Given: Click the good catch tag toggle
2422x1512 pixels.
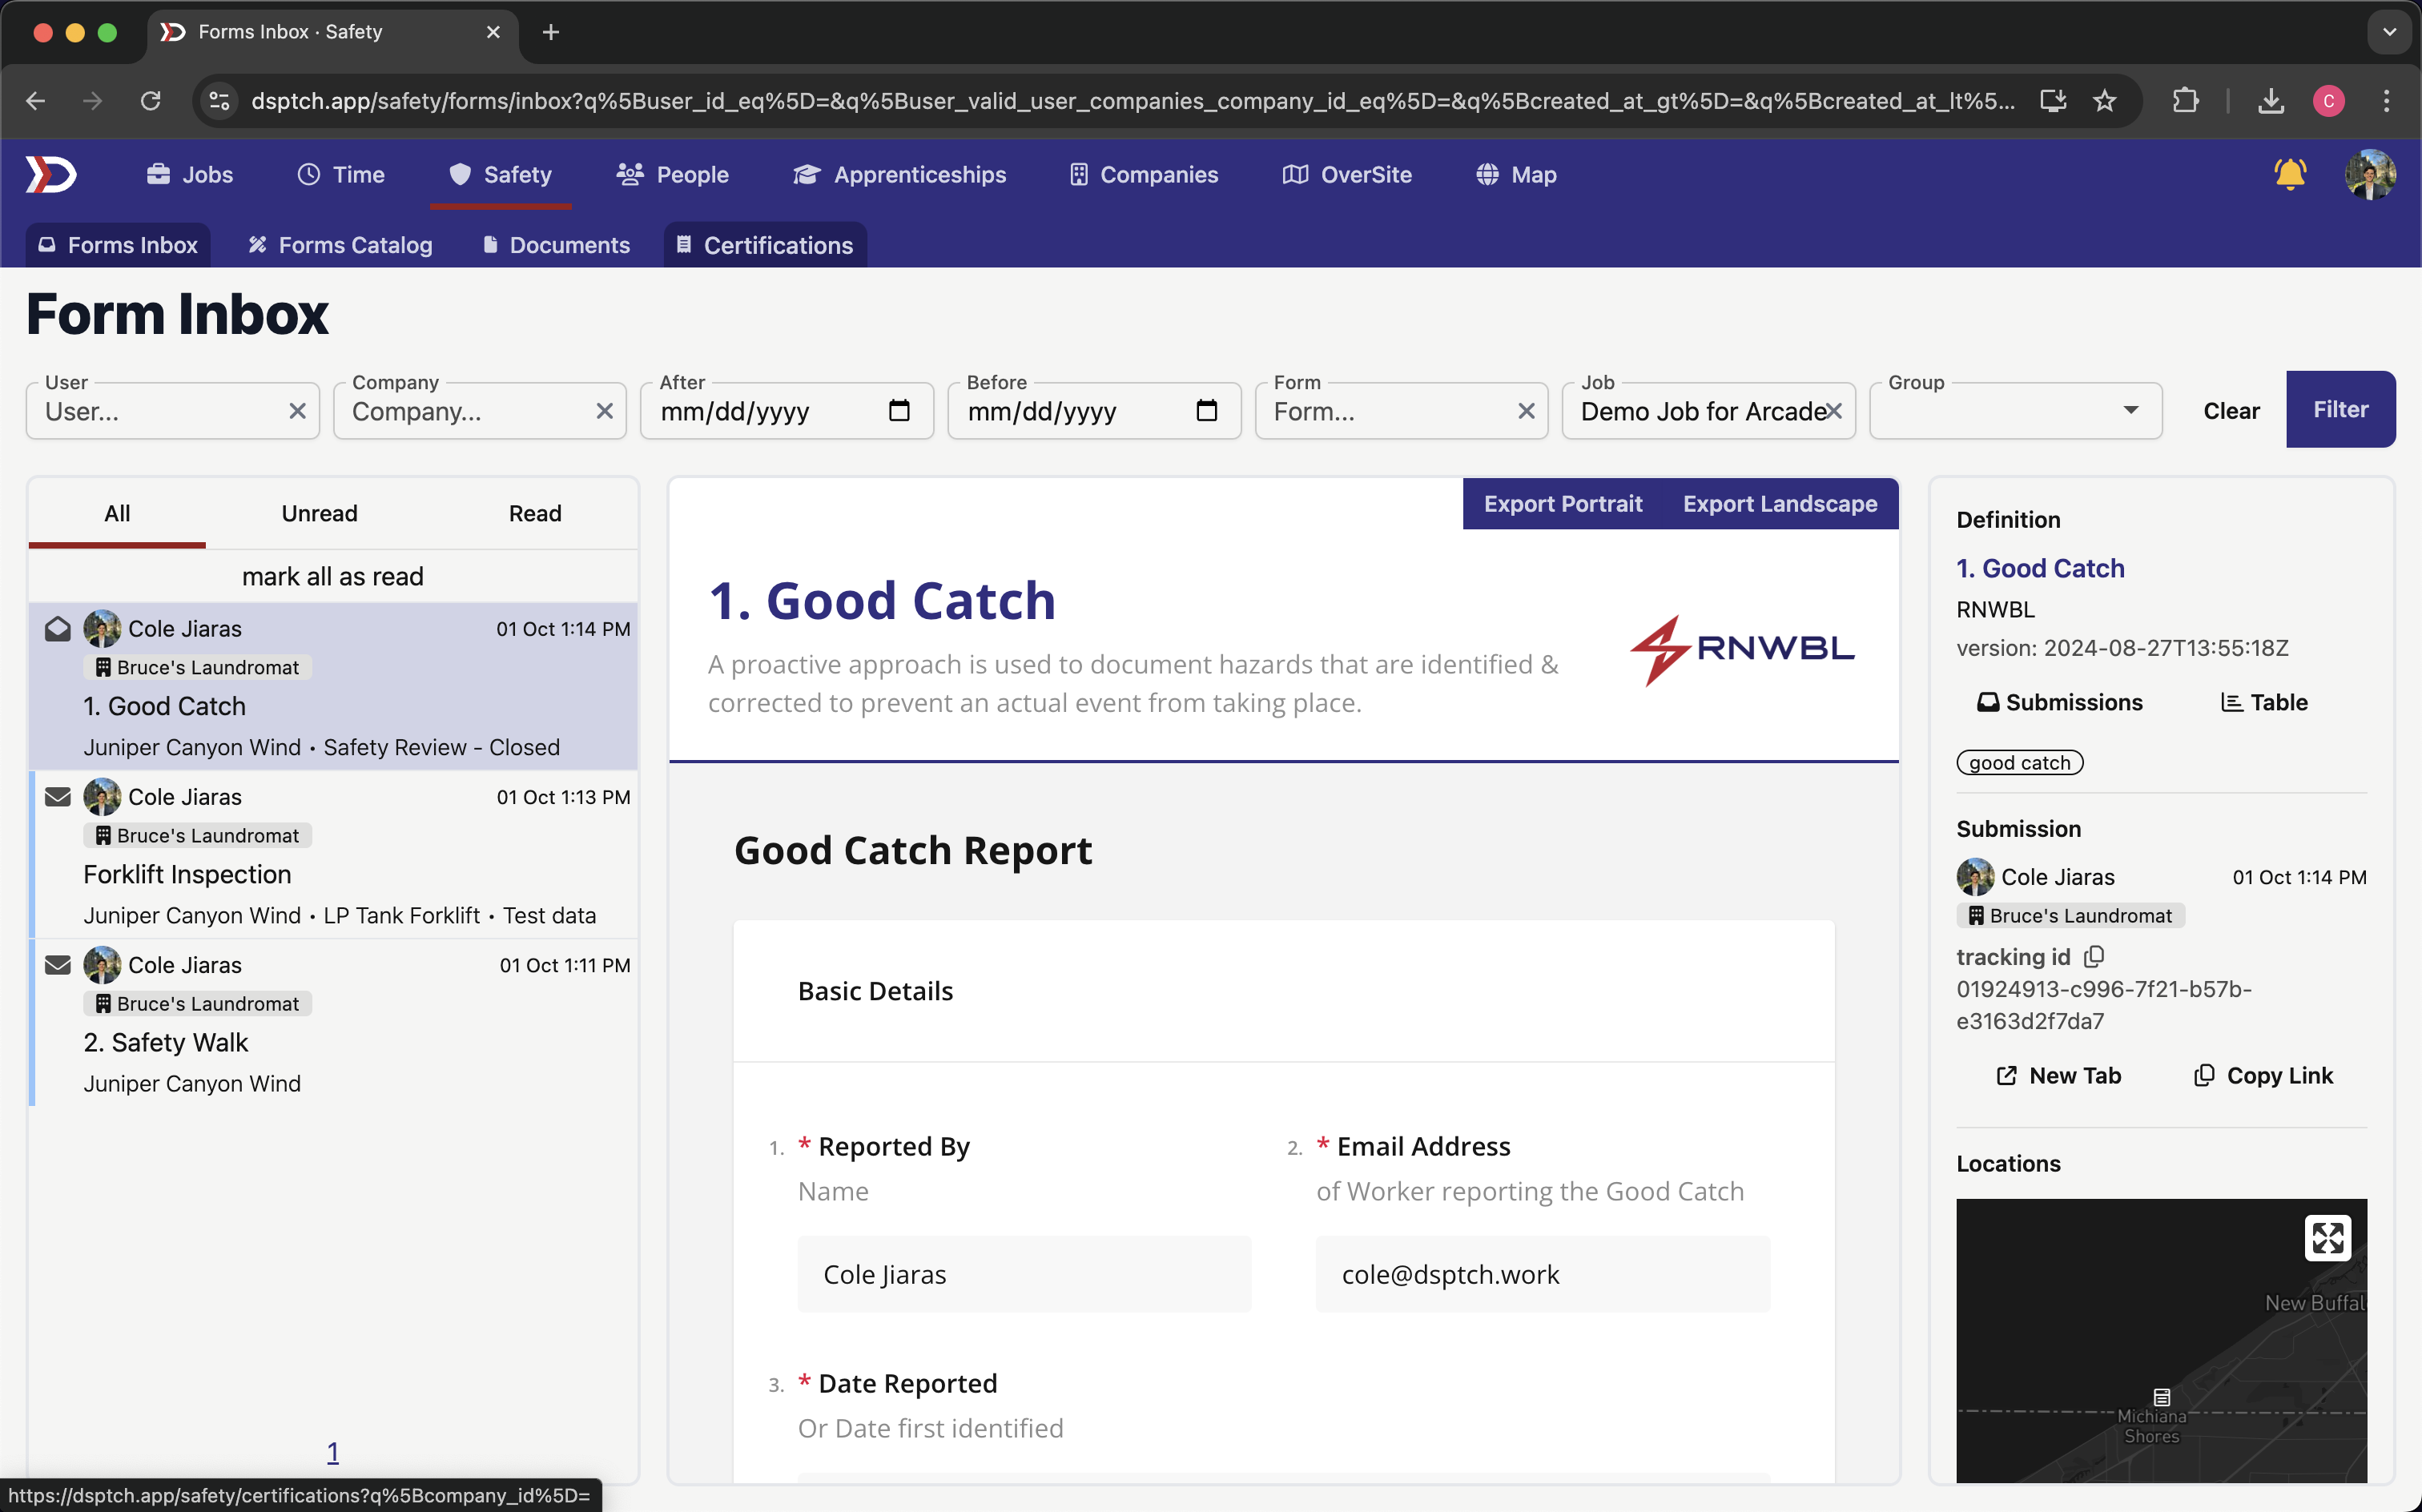Looking at the screenshot, I should (x=2020, y=762).
